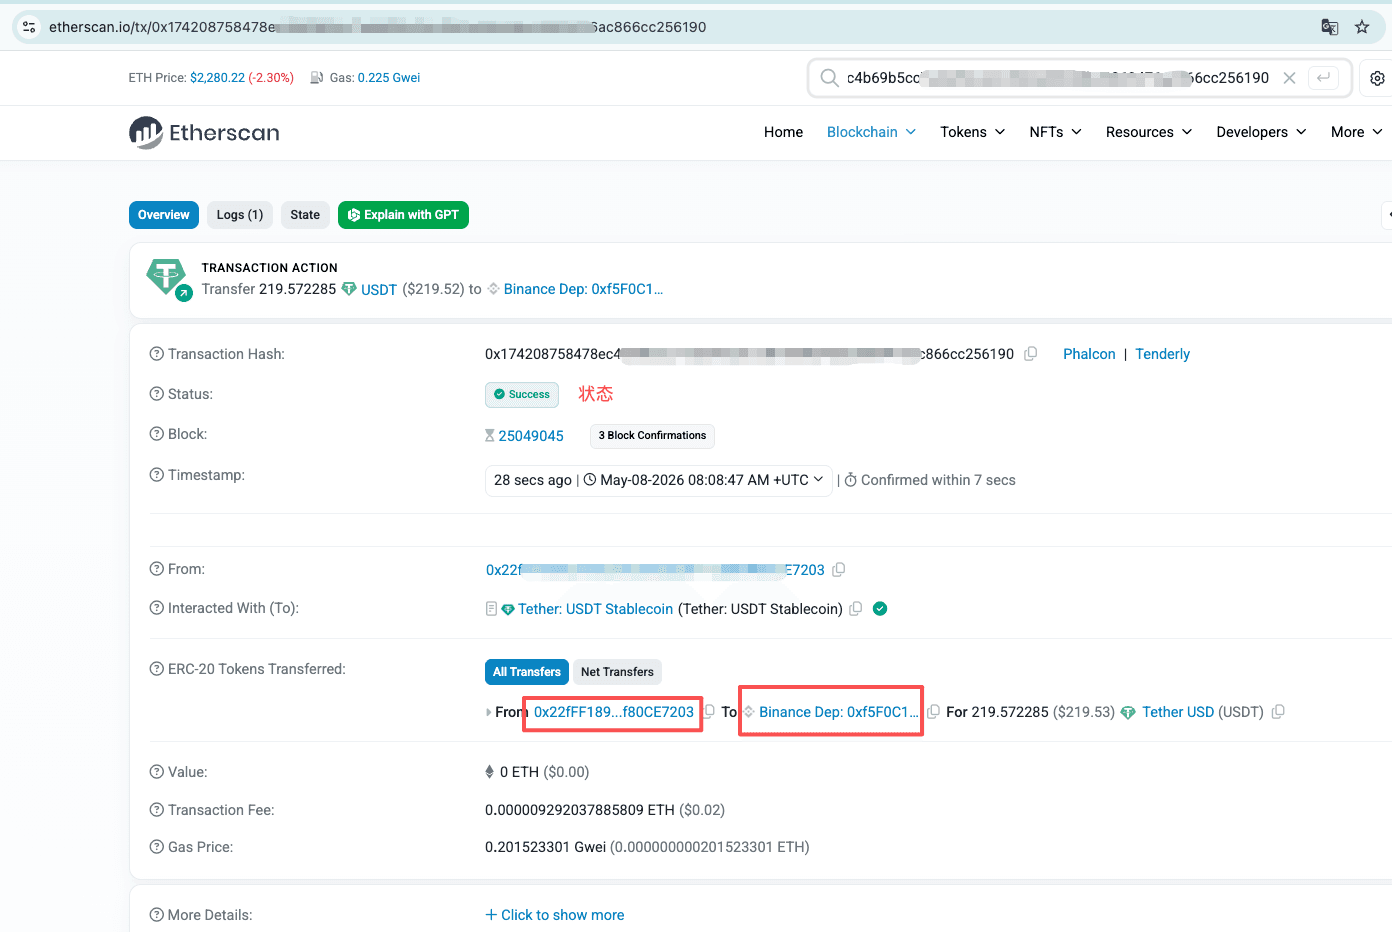
Task: Select the All Transfers tab
Action: click(x=527, y=672)
